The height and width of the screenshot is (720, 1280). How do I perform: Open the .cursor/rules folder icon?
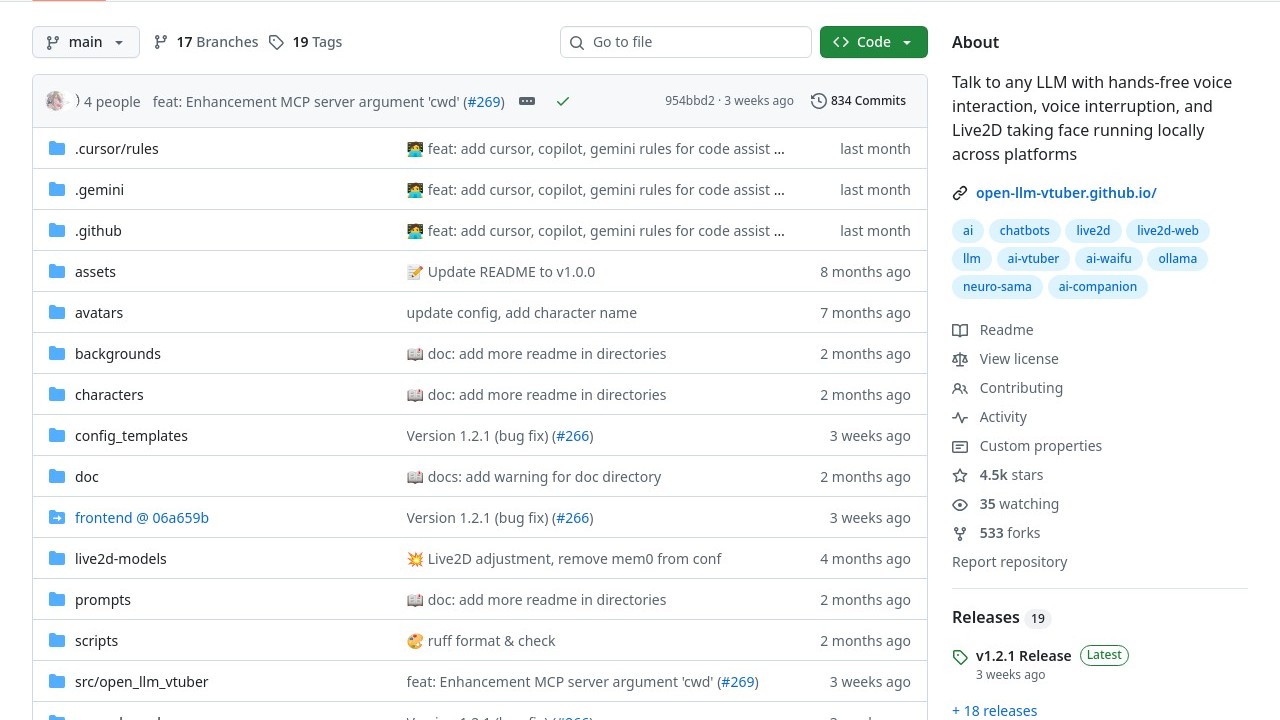[57, 149]
